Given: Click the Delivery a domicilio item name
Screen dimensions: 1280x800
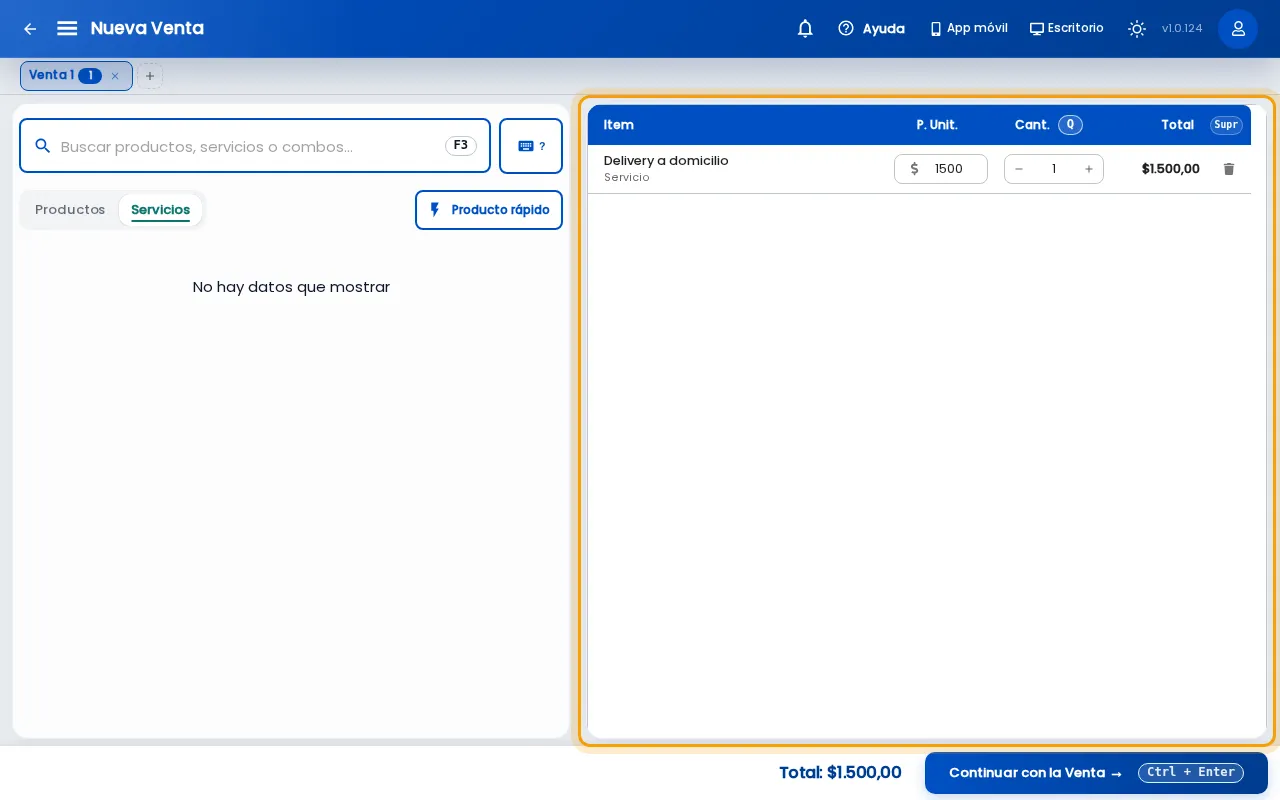Looking at the screenshot, I should tap(666, 161).
